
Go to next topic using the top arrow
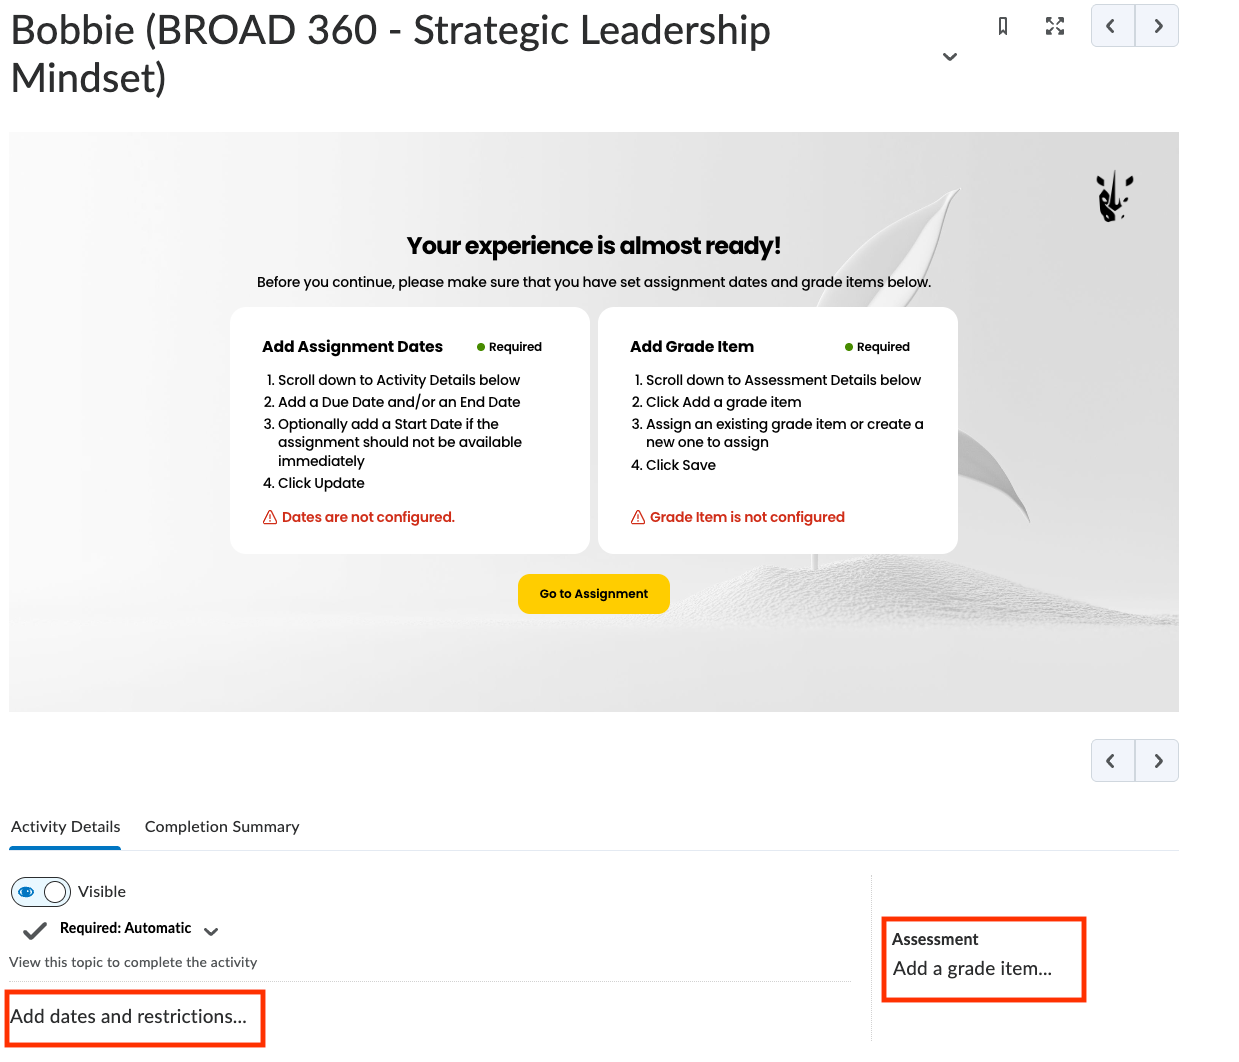point(1157,26)
